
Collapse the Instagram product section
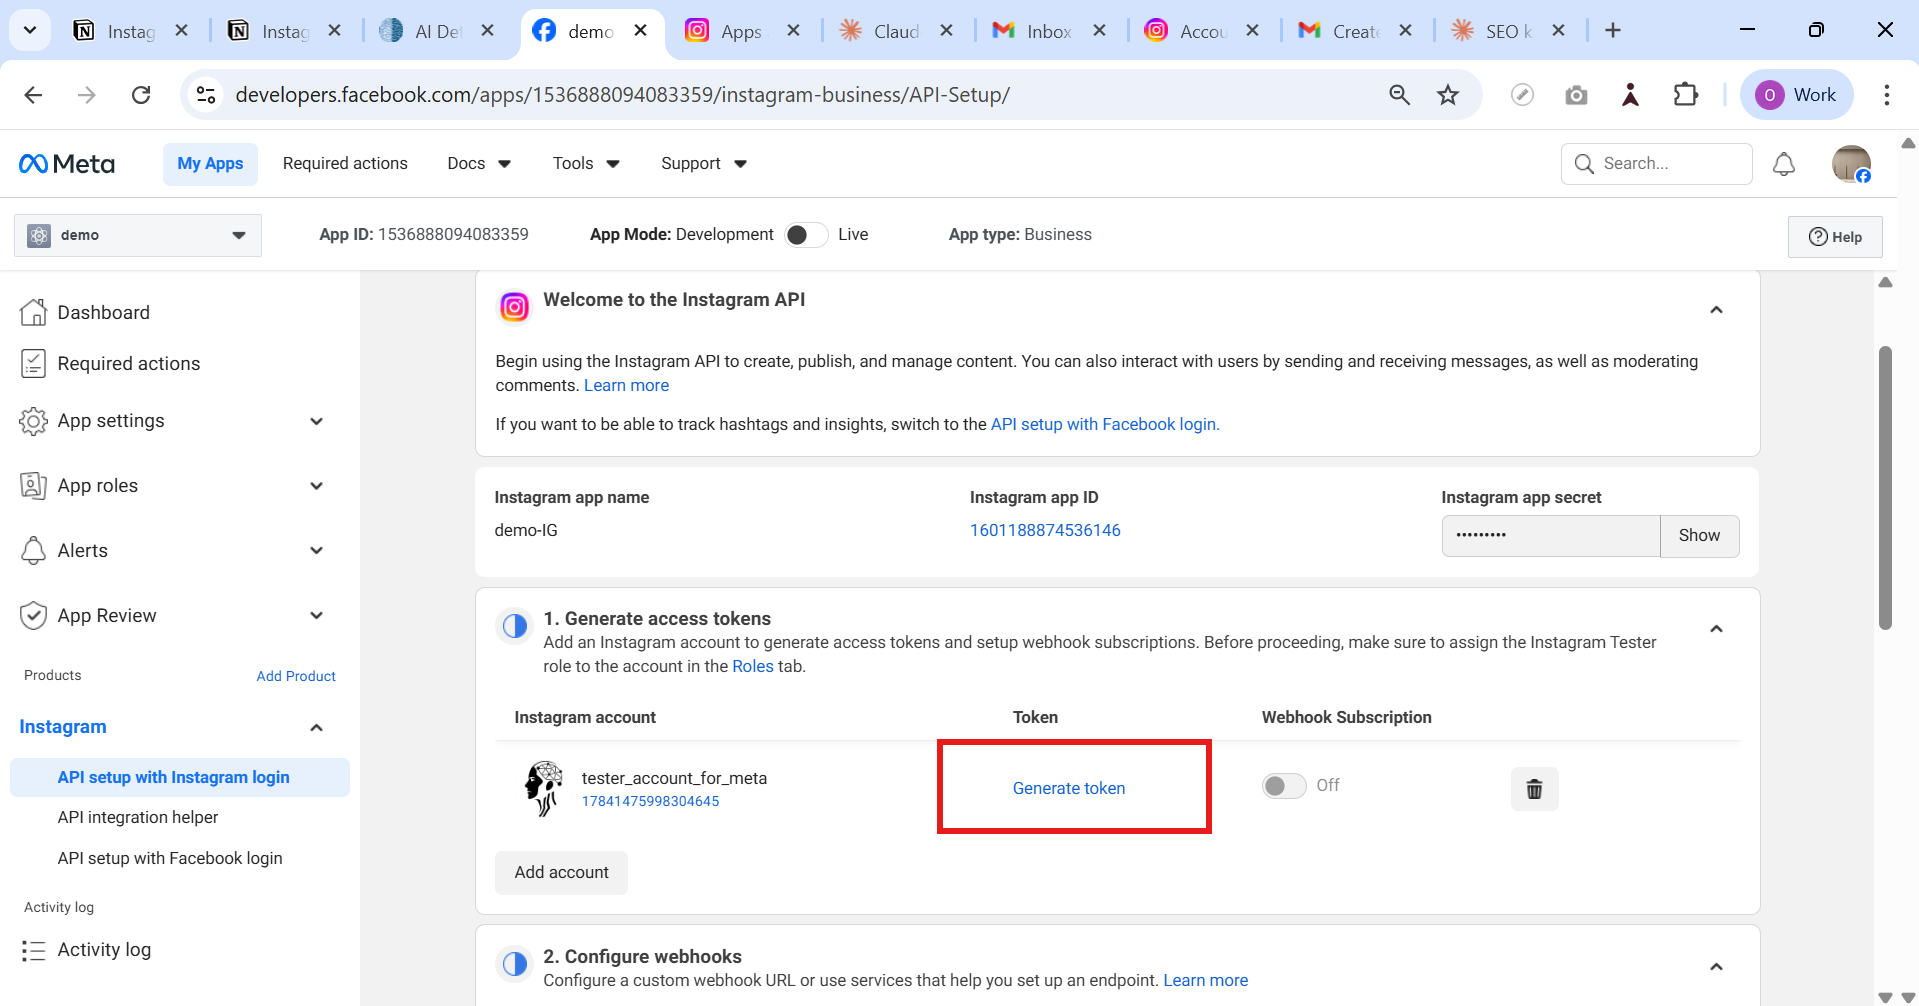(316, 728)
